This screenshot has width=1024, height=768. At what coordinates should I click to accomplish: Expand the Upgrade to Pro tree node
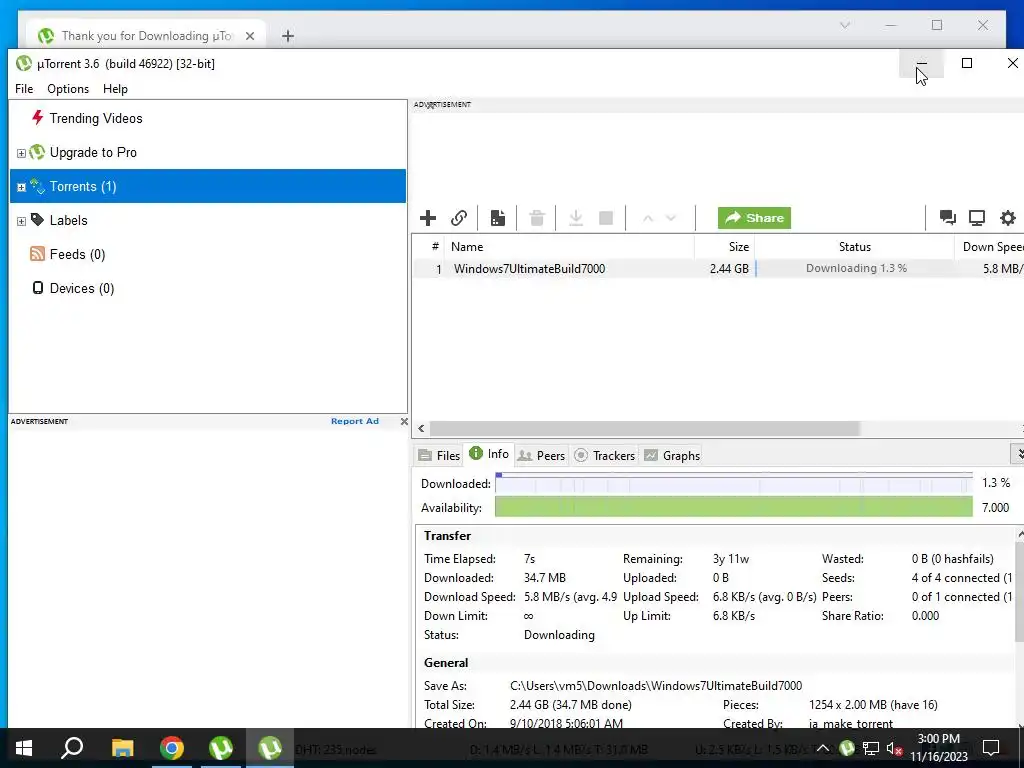point(21,153)
